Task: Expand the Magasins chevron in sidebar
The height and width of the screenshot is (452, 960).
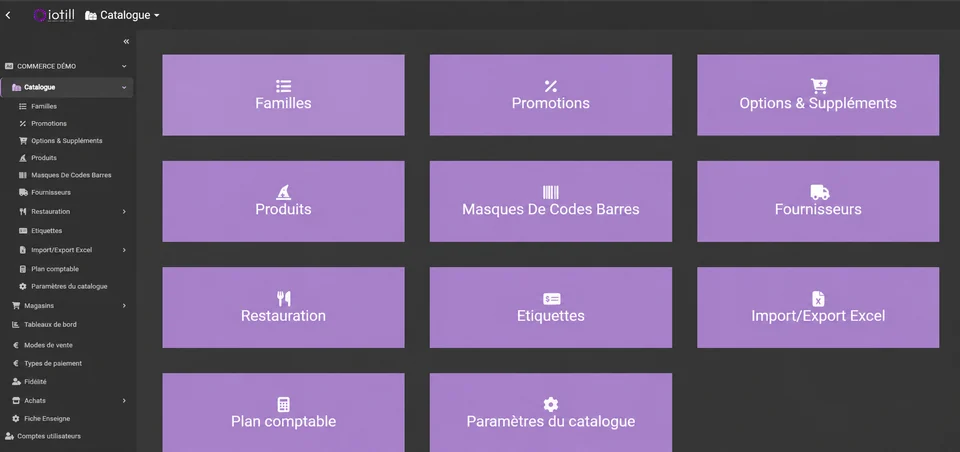Action: pyautogui.click(x=124, y=306)
